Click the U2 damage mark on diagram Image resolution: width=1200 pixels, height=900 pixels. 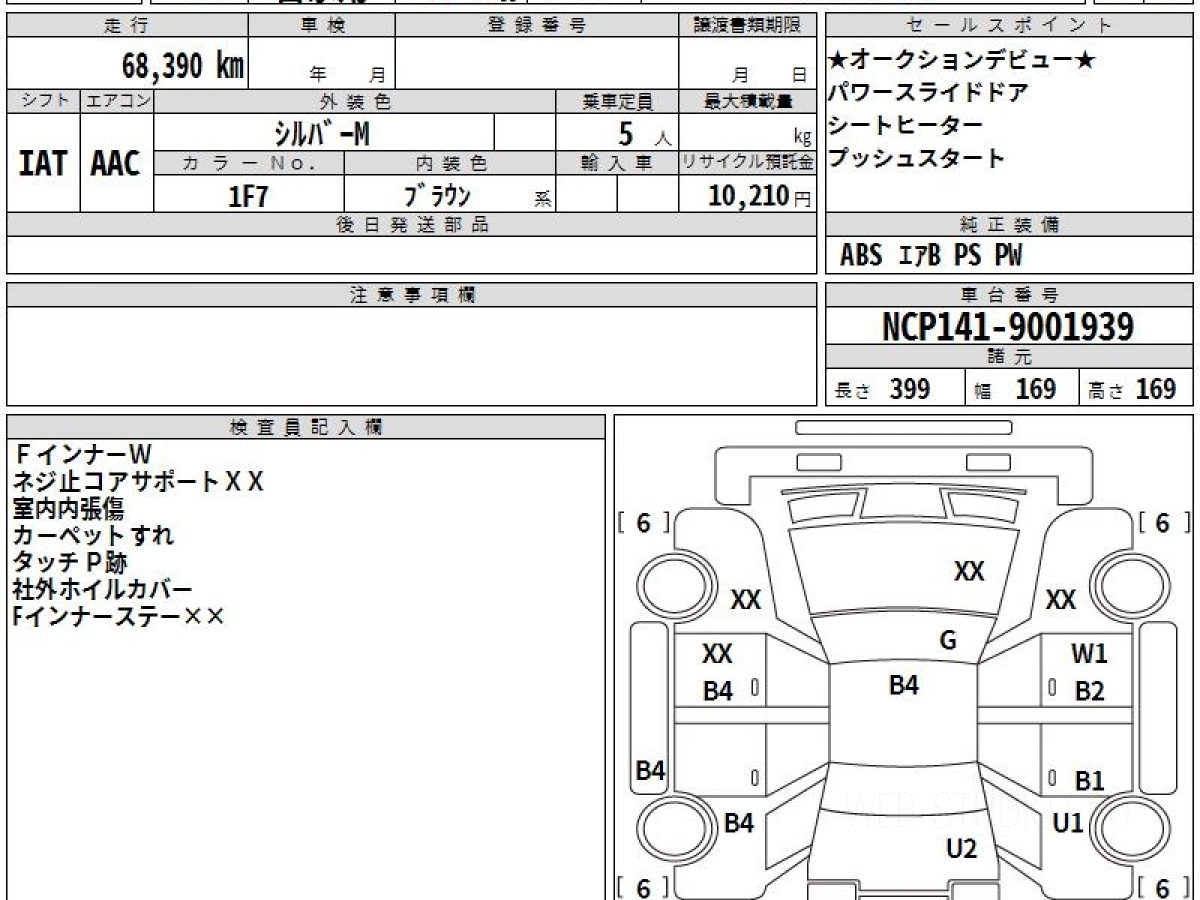961,849
